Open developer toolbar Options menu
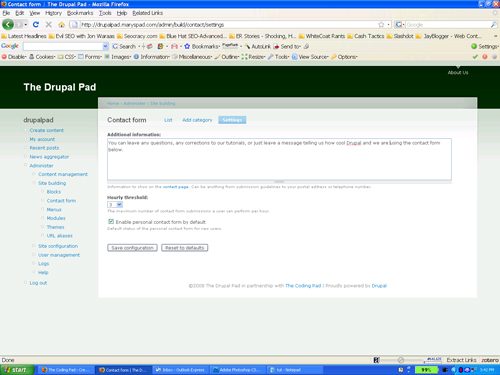 tap(344, 57)
